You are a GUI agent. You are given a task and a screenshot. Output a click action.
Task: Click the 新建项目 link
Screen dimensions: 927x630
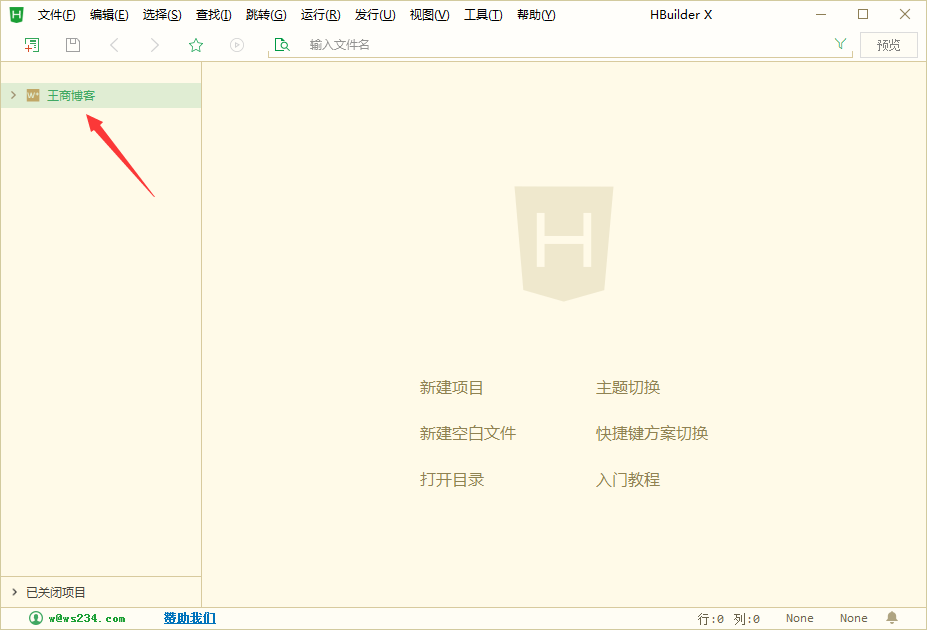(x=452, y=388)
